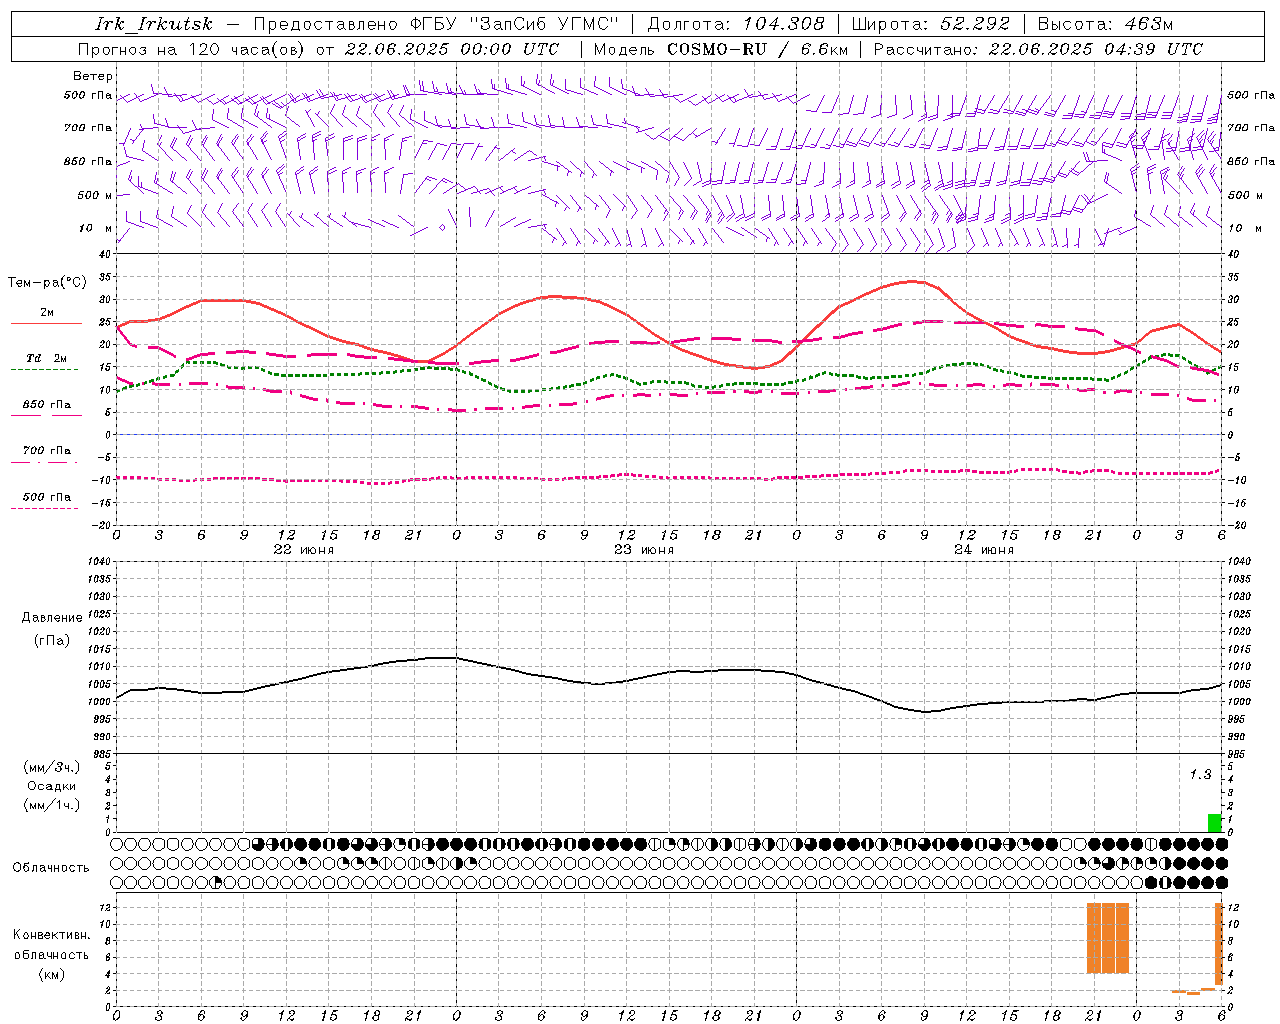
Task: Click the date label "22 июня"
Action: click(x=304, y=550)
